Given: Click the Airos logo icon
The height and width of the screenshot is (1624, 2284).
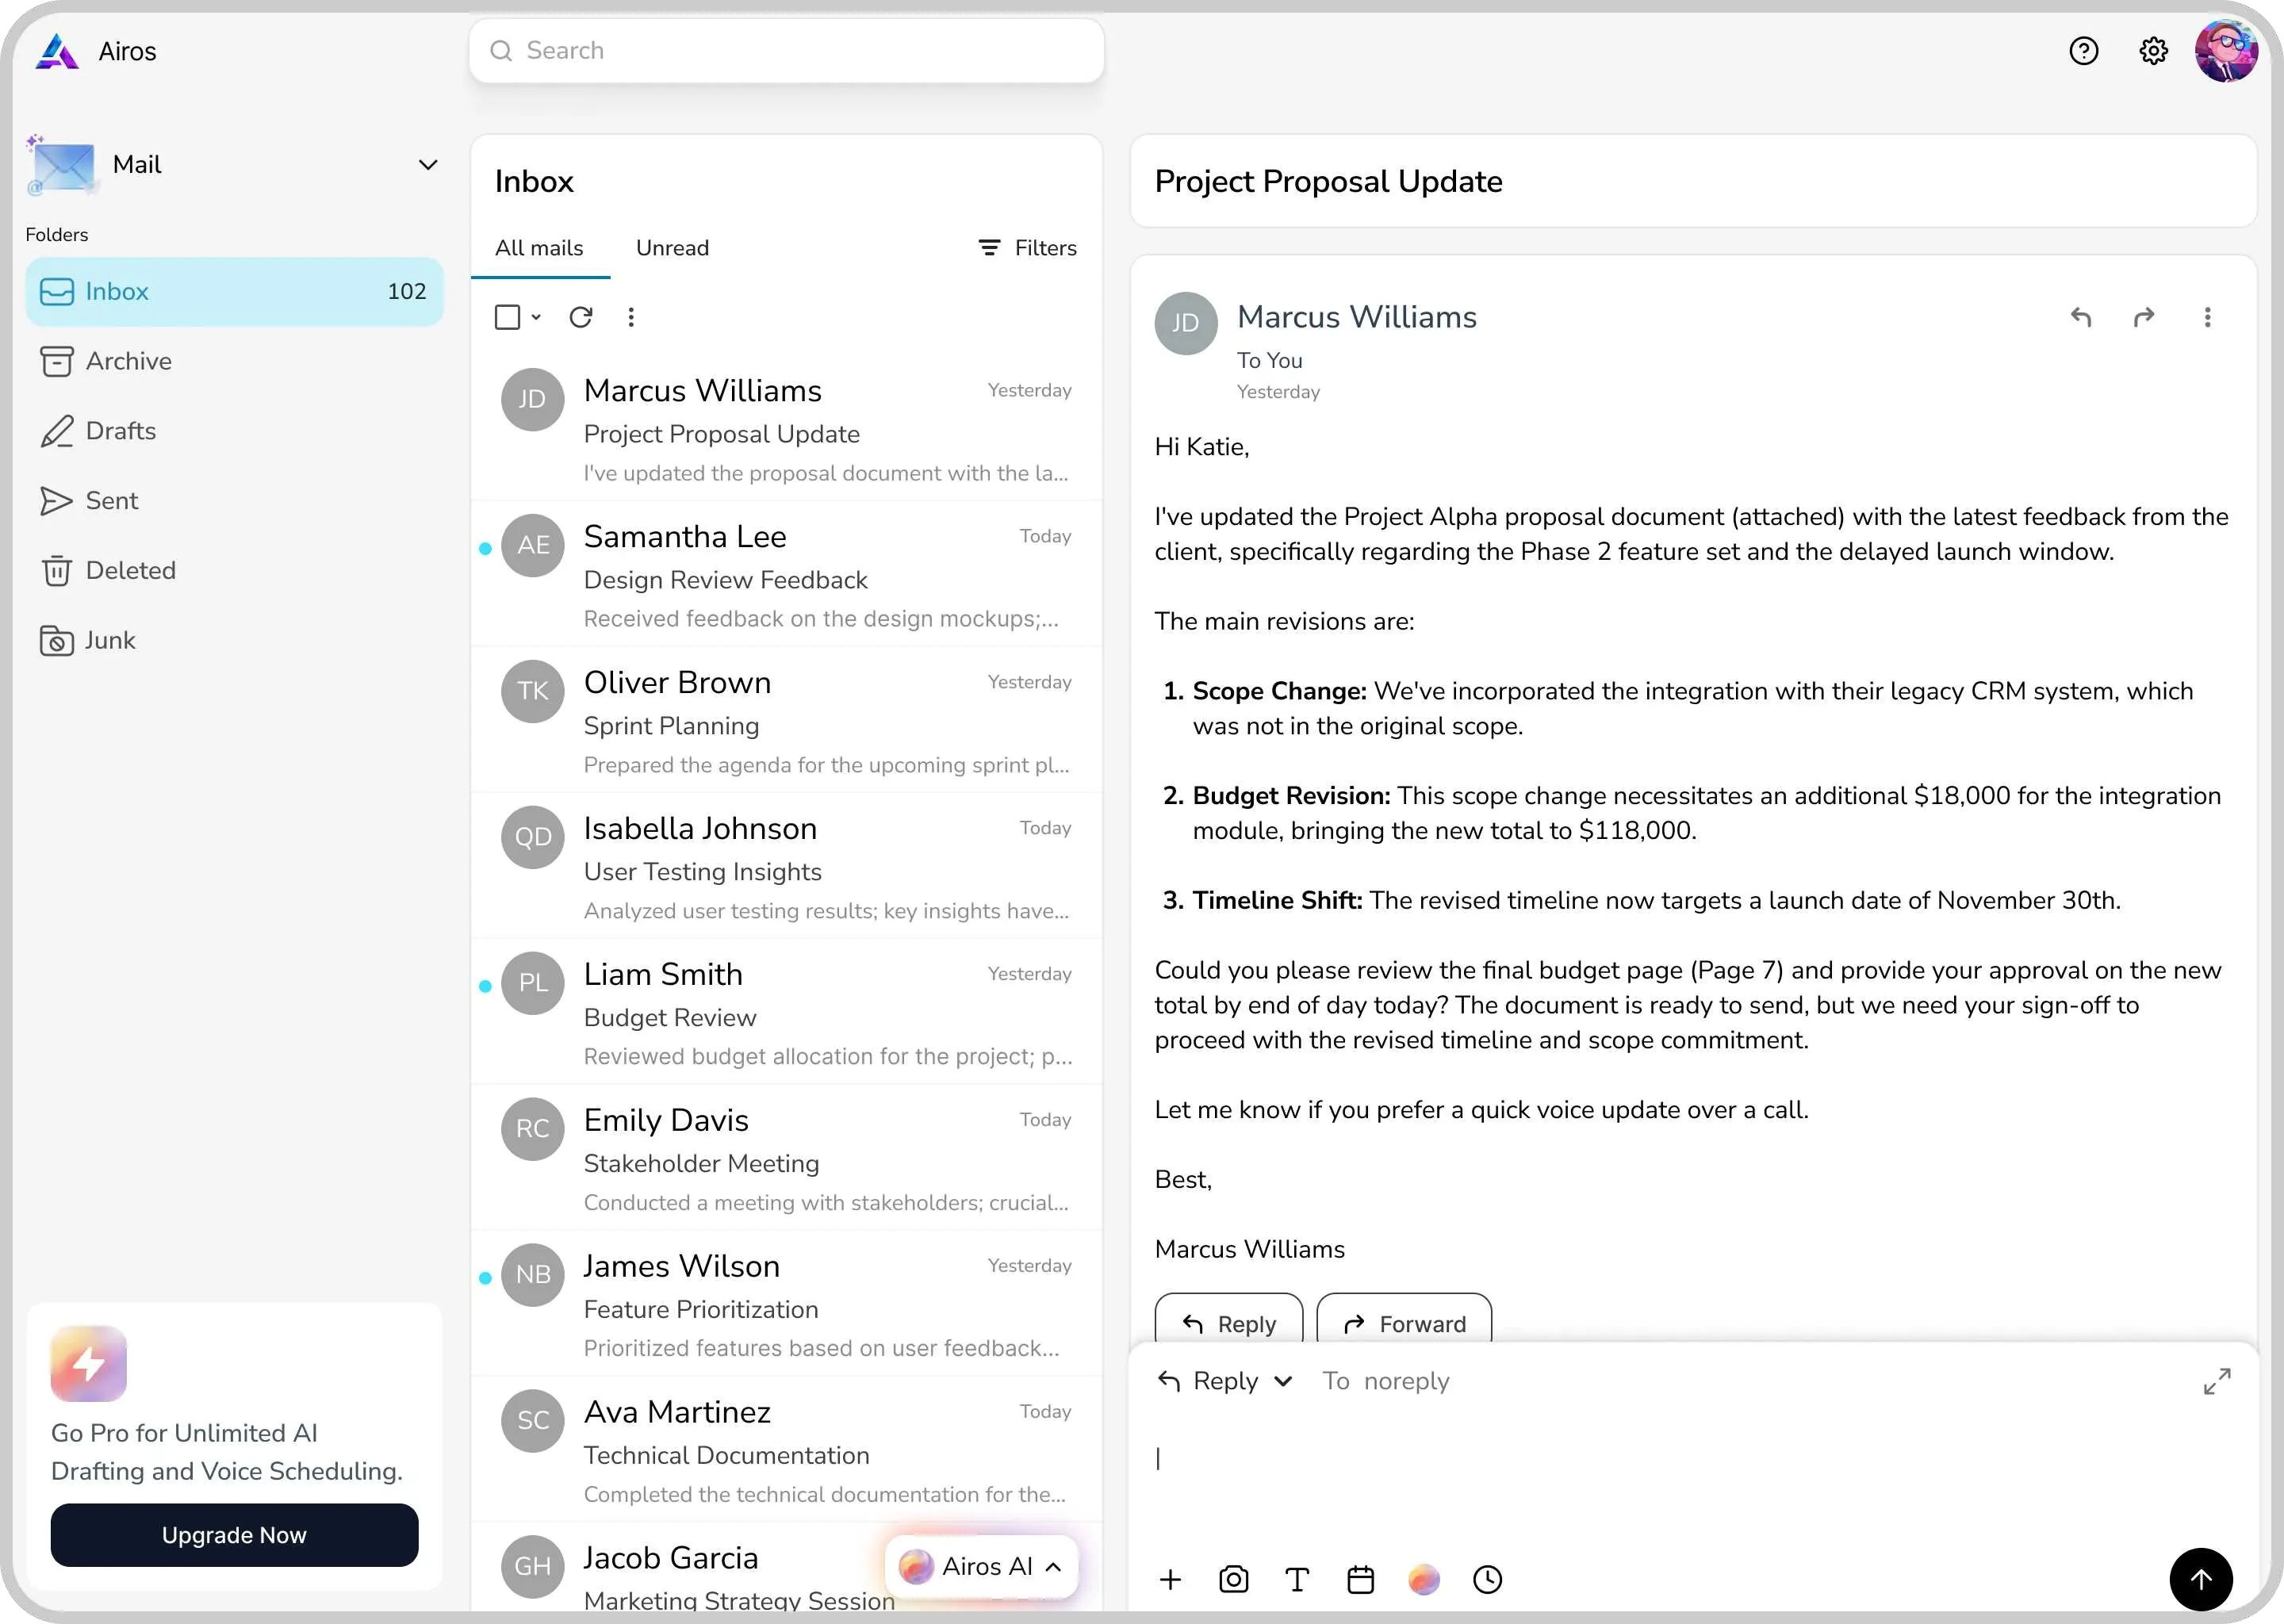Looking at the screenshot, I should click(x=57, y=51).
